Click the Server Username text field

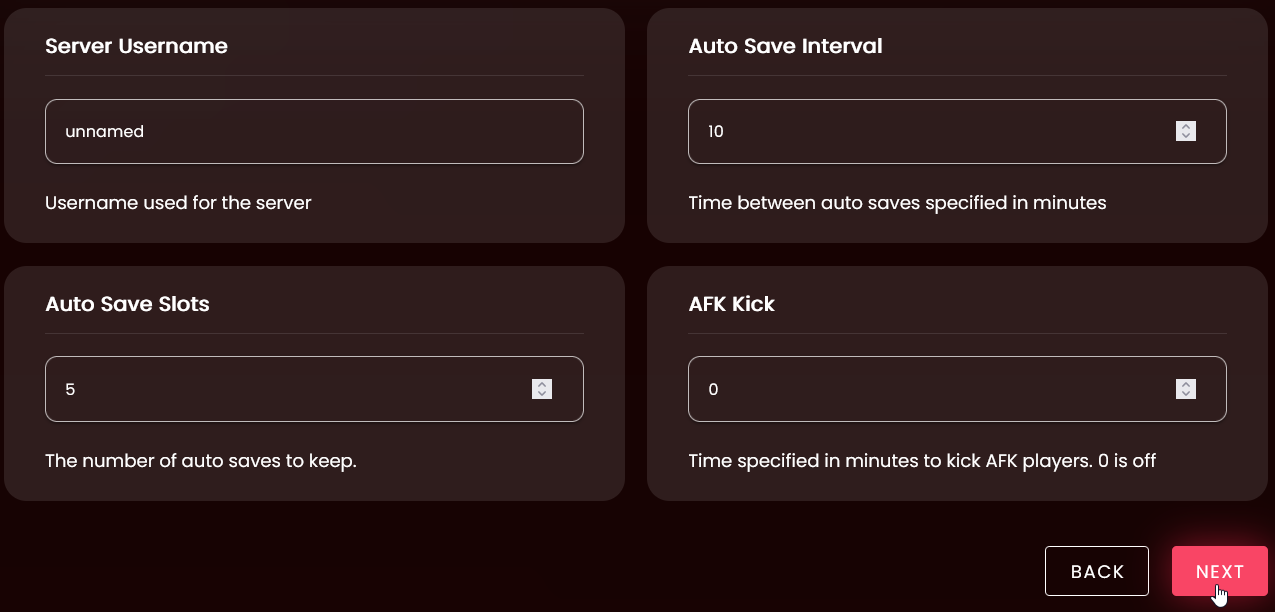click(x=314, y=131)
